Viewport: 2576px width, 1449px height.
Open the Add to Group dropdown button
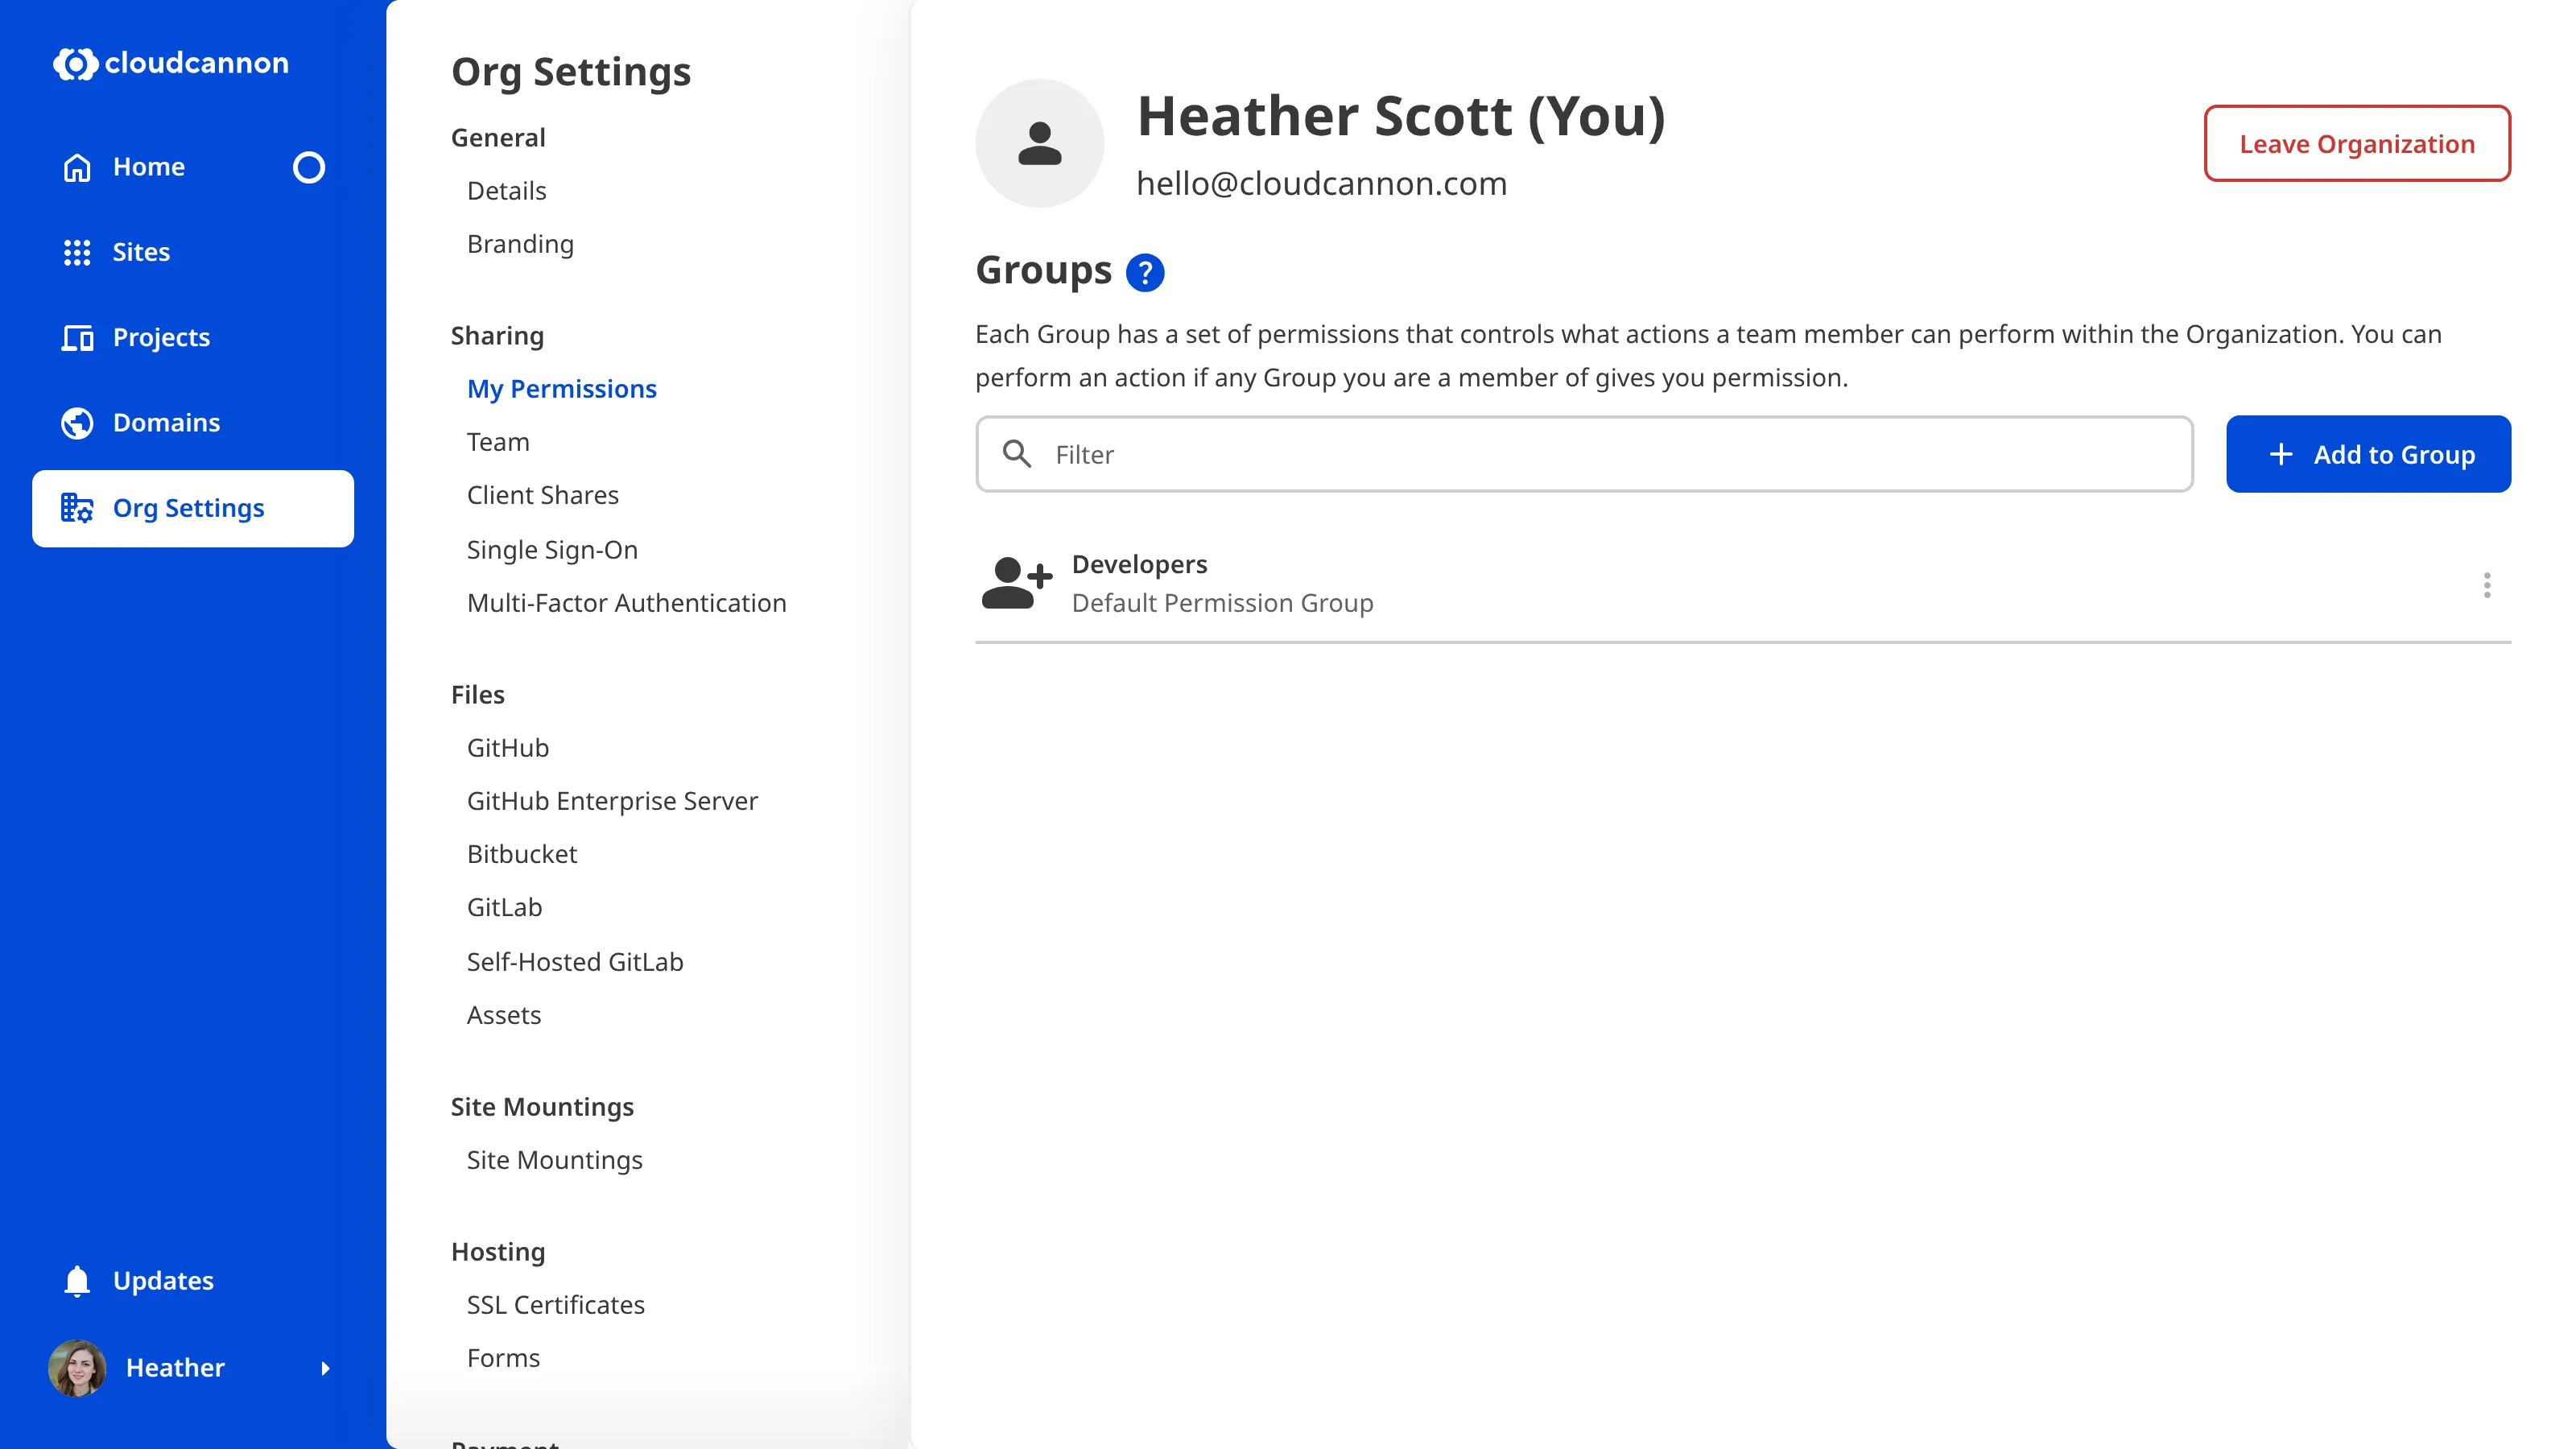2368,454
